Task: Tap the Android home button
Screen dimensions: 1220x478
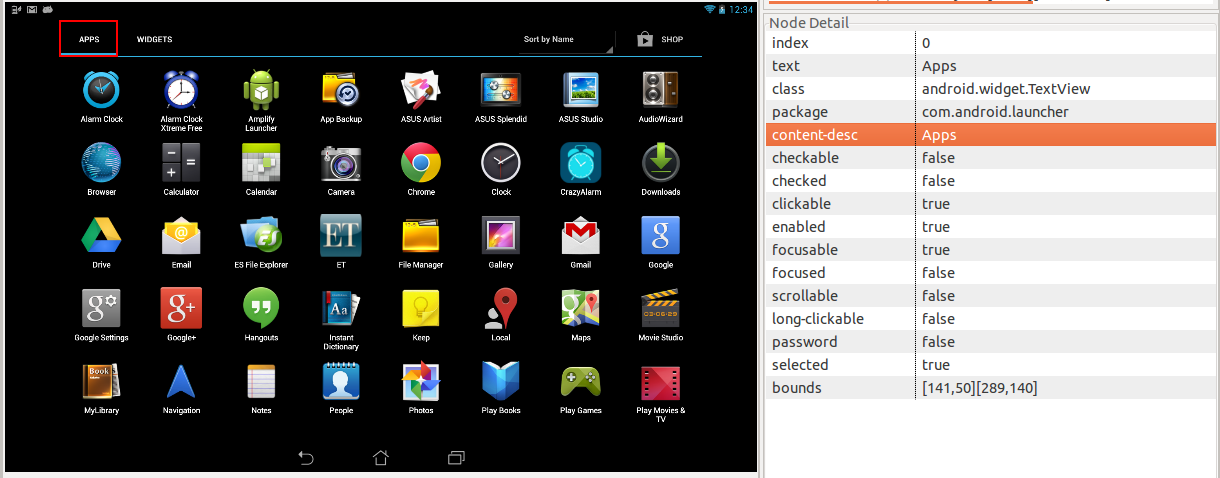Action: pyautogui.click(x=381, y=458)
